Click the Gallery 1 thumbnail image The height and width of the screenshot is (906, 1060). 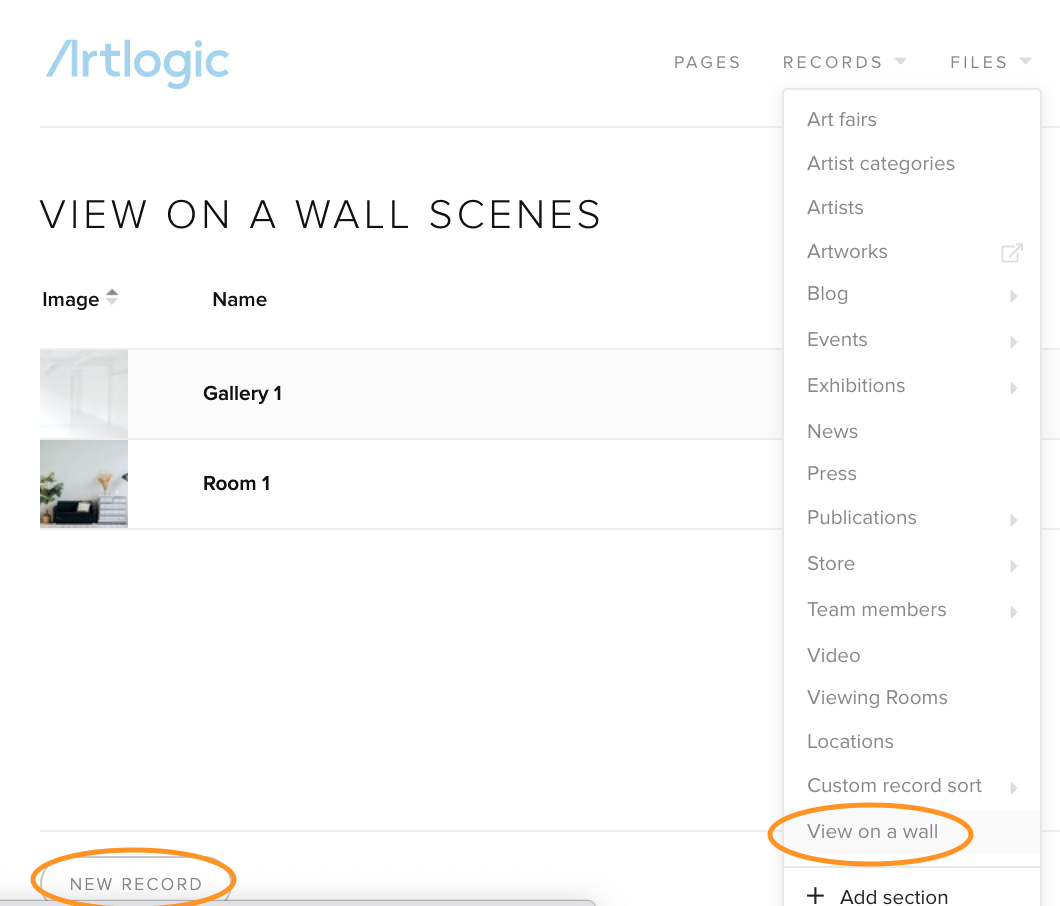(x=84, y=393)
